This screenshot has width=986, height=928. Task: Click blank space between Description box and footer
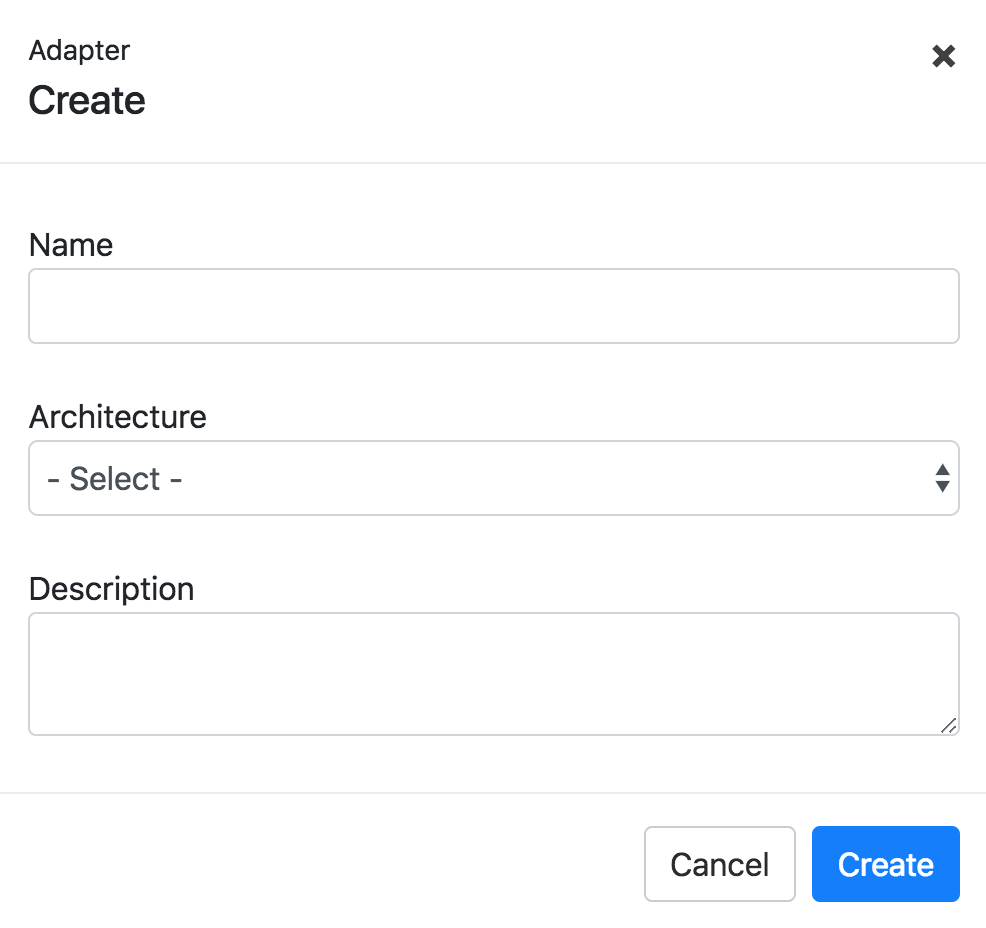tap(494, 765)
